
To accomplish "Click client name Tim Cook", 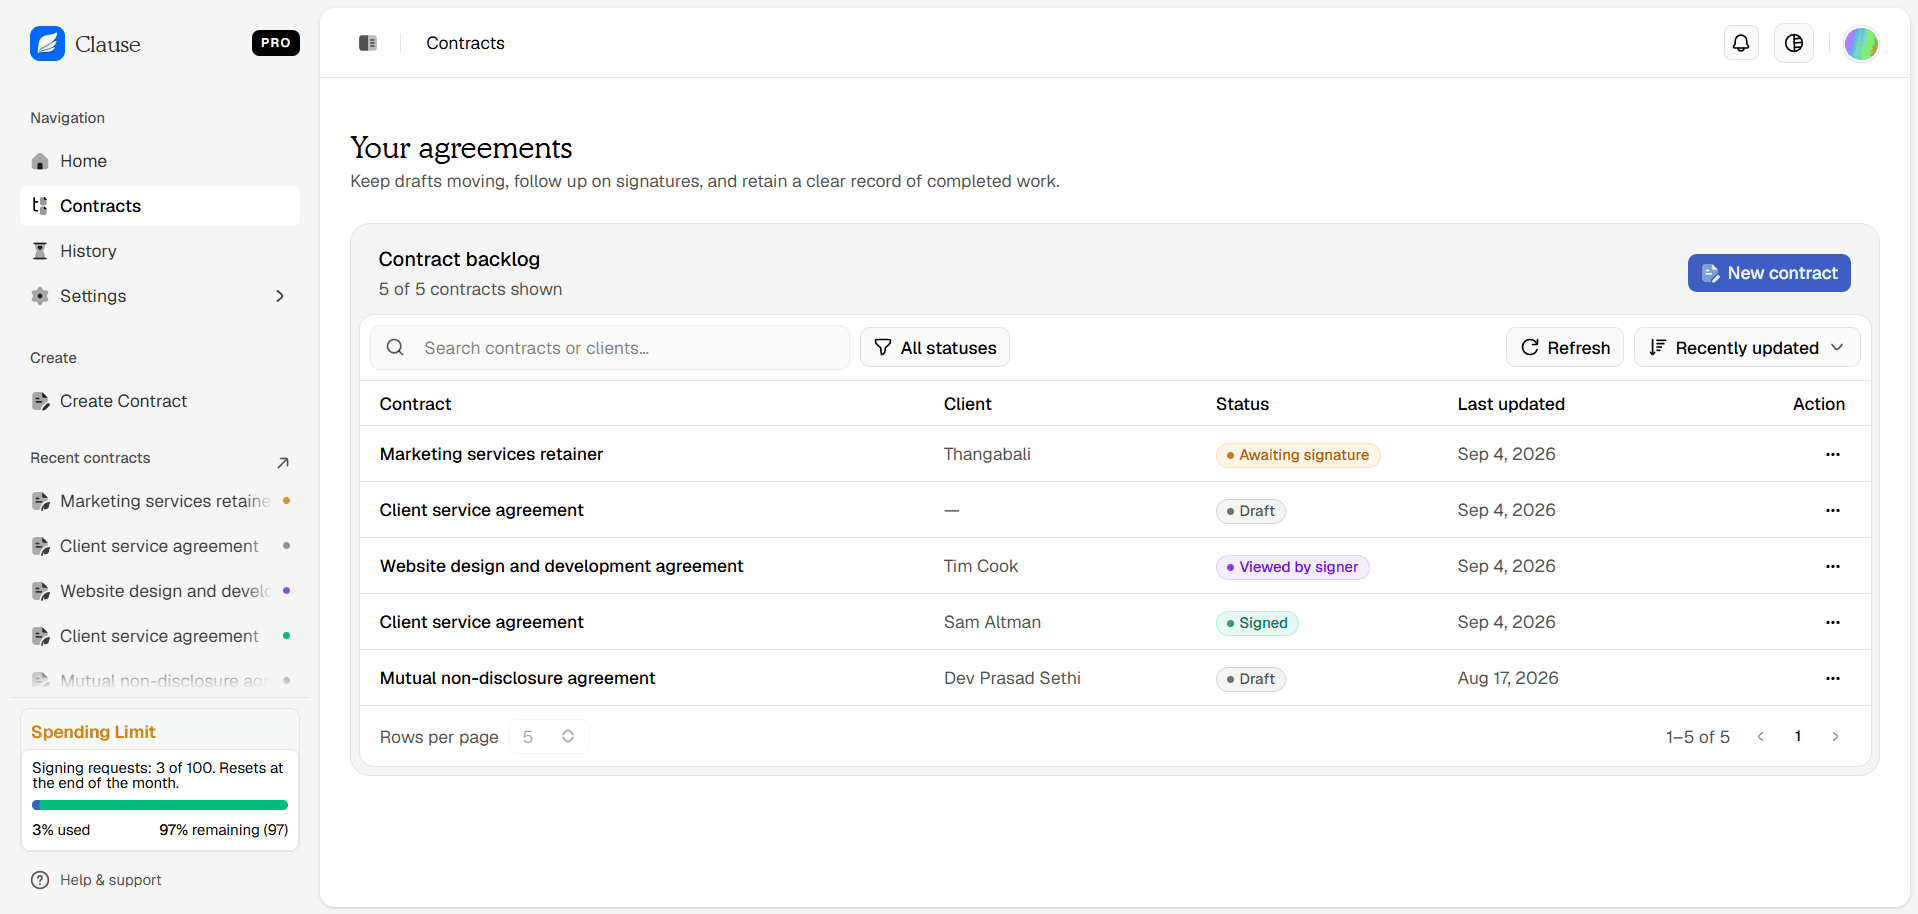I will tap(981, 566).
